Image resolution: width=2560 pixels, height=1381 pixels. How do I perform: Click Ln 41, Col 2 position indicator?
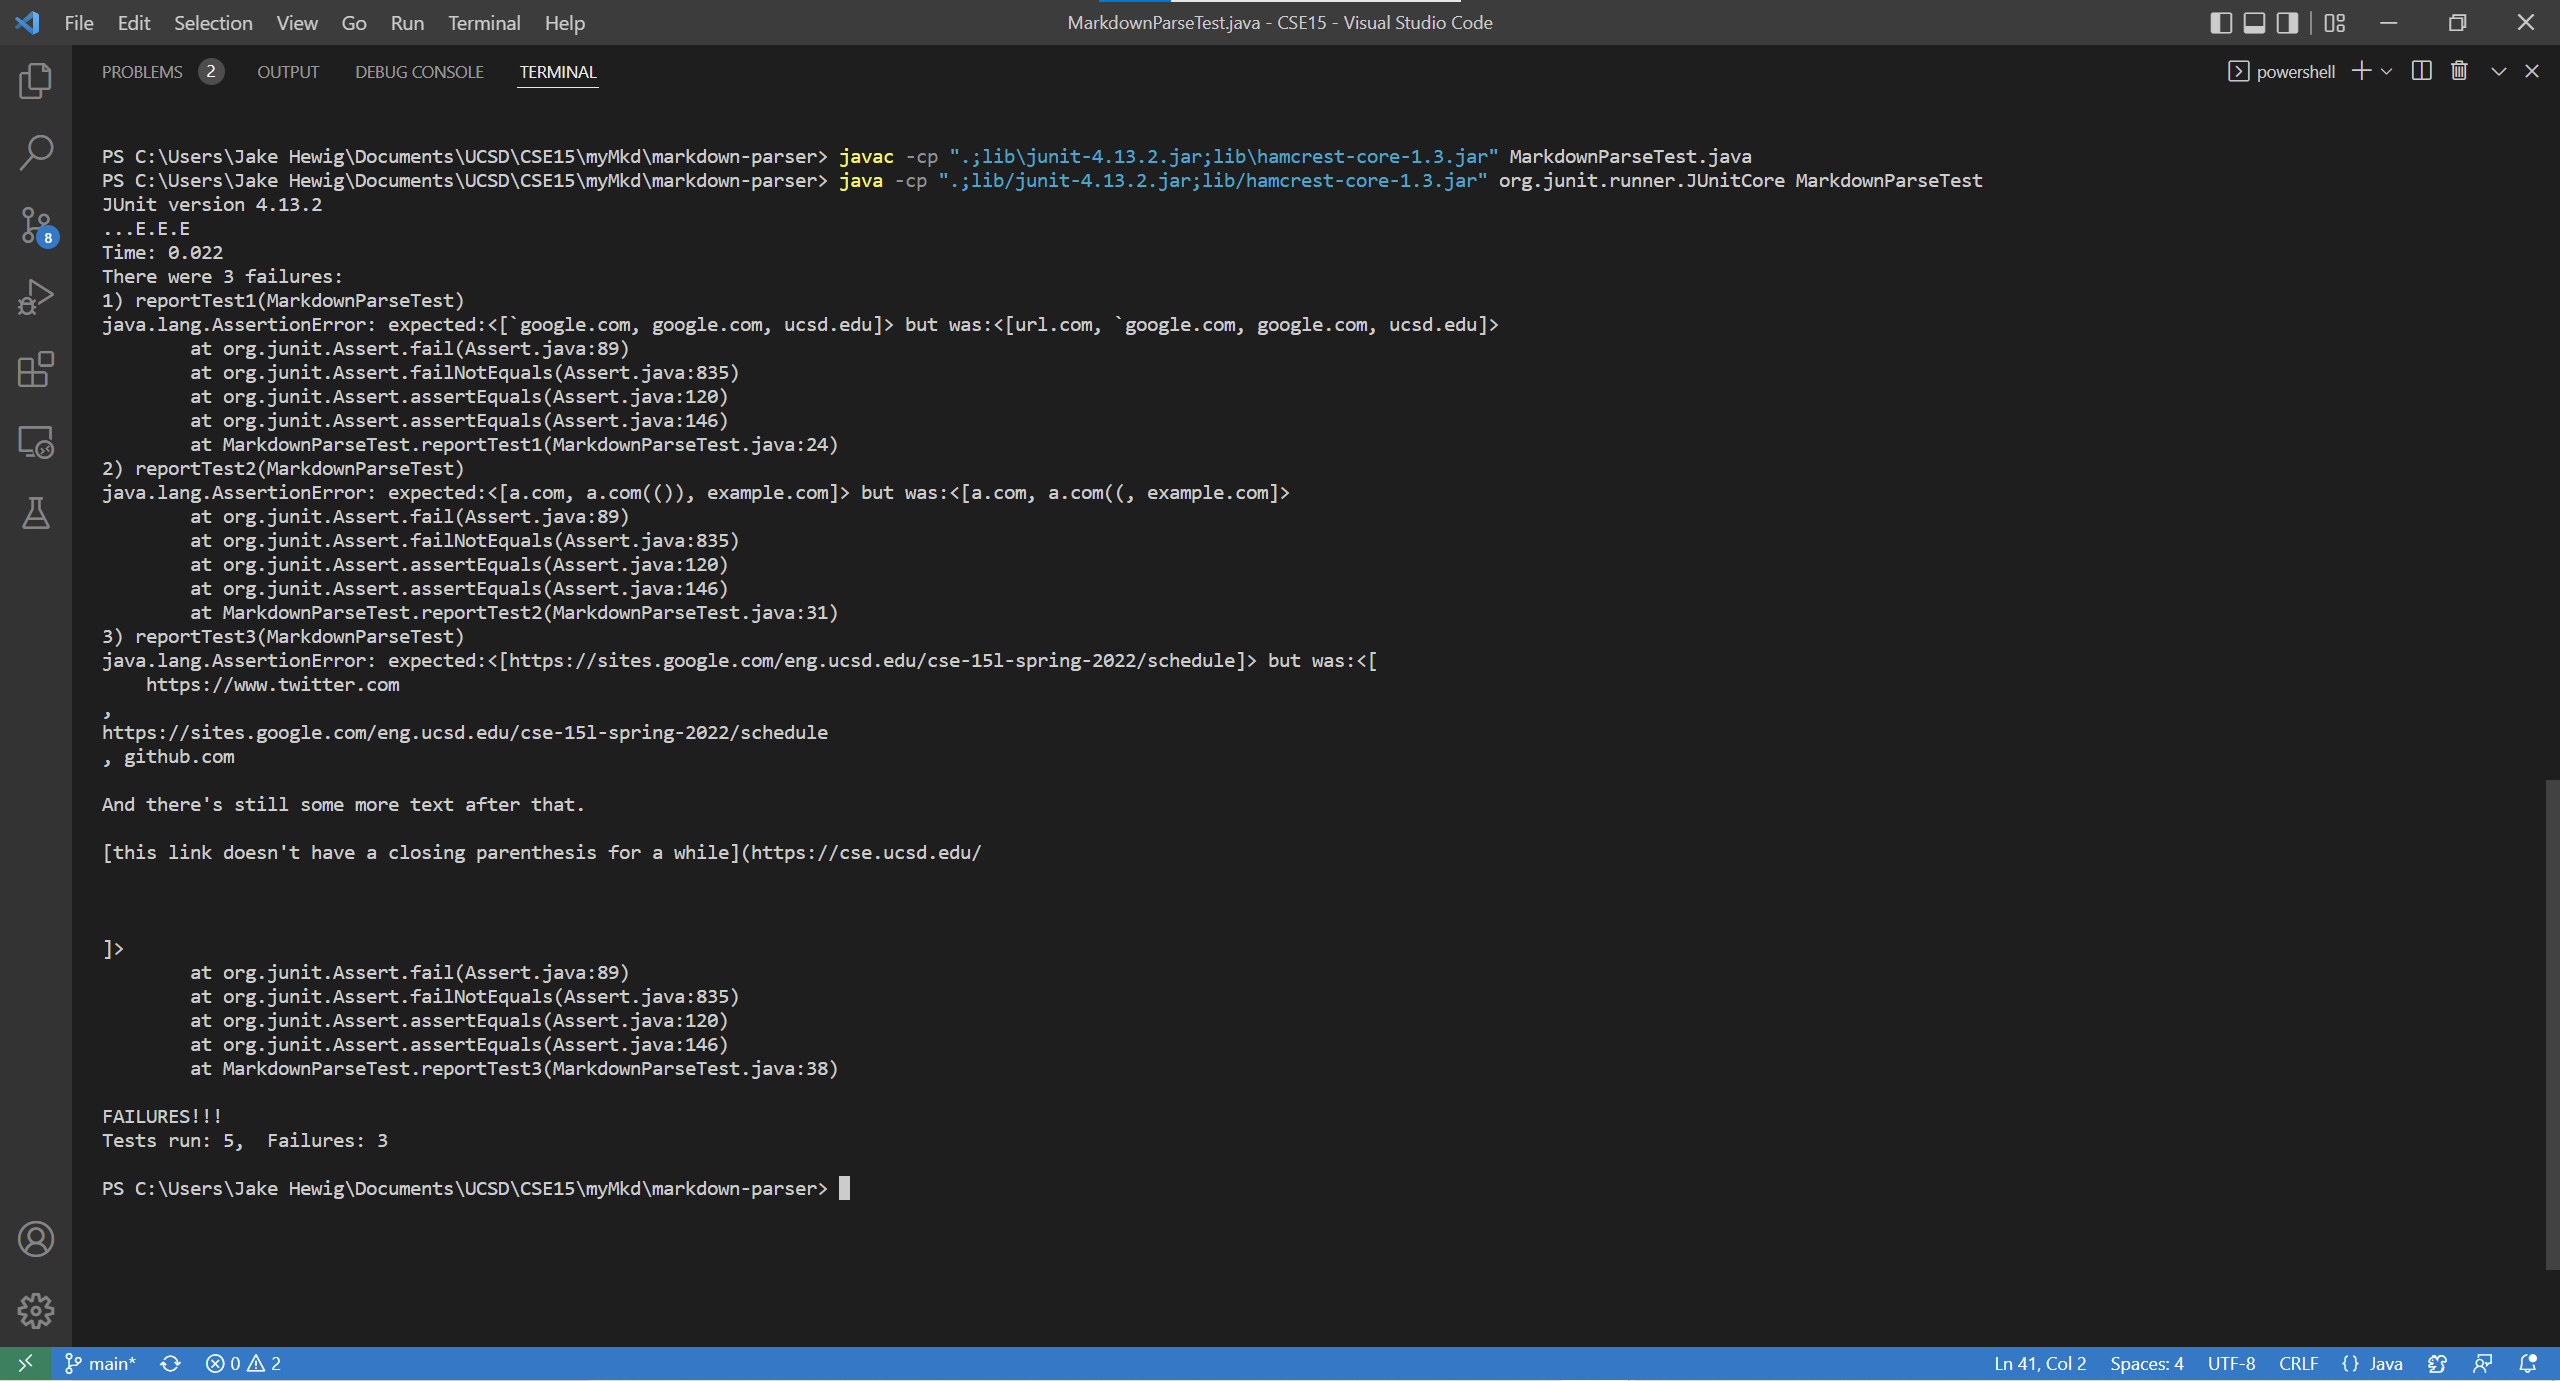pyautogui.click(x=2039, y=1363)
